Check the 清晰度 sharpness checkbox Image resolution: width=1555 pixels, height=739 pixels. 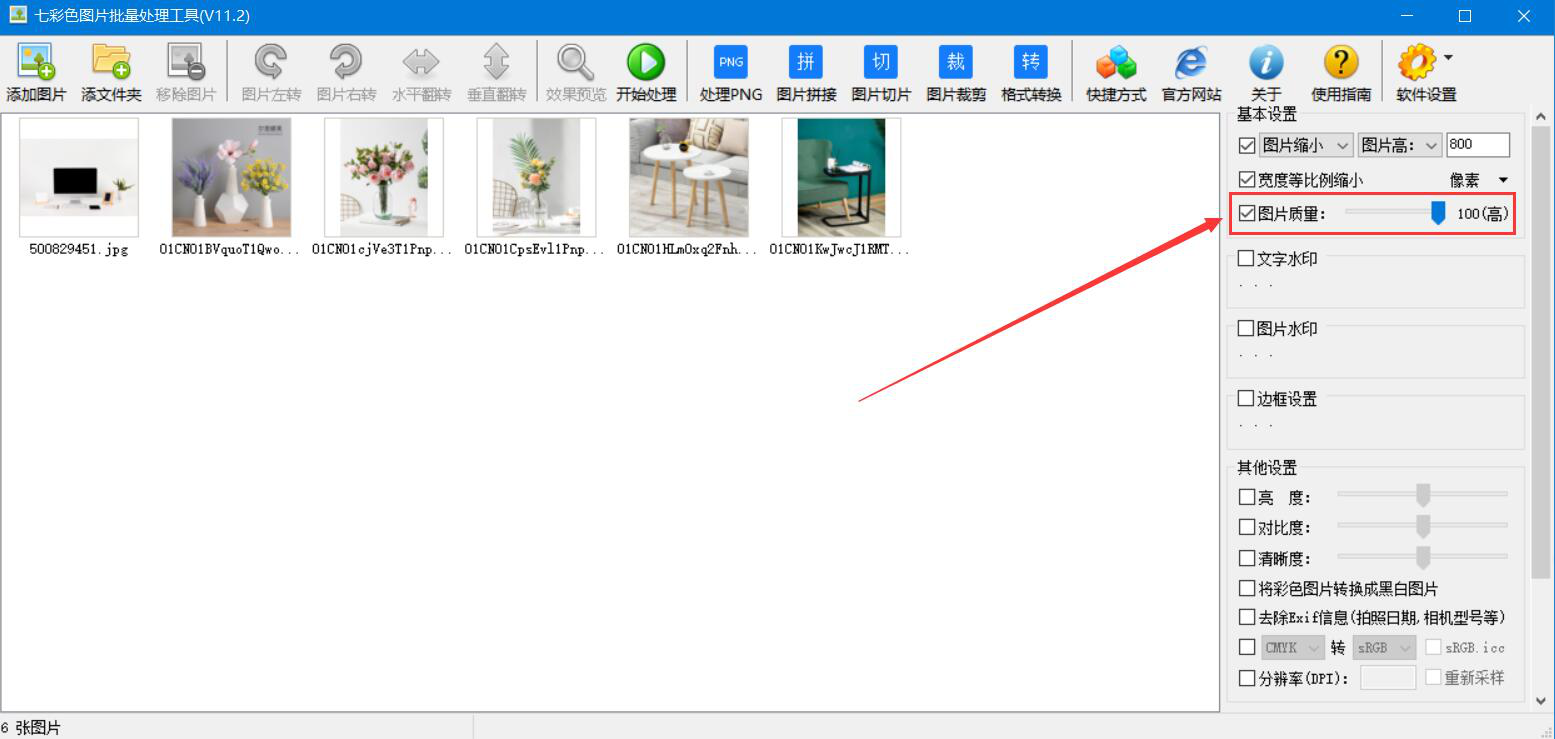(1247, 558)
